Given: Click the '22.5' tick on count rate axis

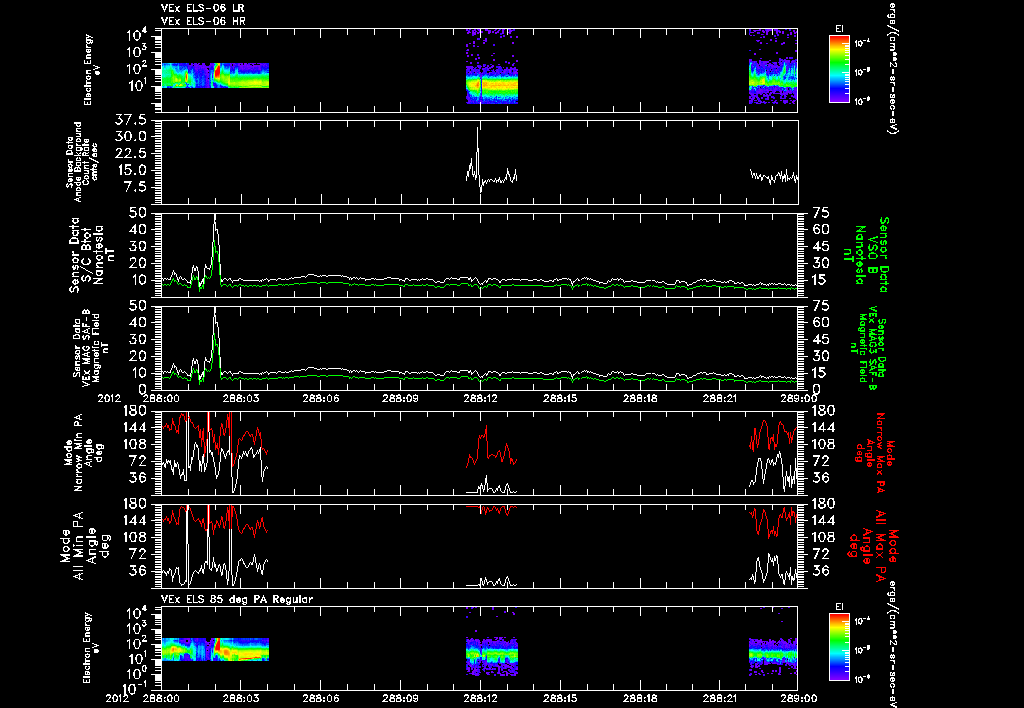Looking at the screenshot, I should click(130, 153).
